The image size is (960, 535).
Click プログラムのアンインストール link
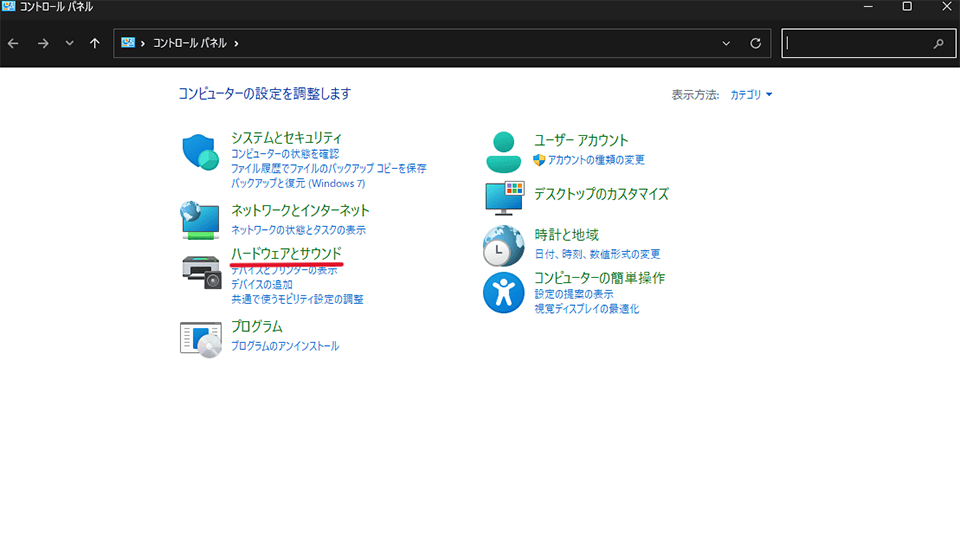click(285, 346)
